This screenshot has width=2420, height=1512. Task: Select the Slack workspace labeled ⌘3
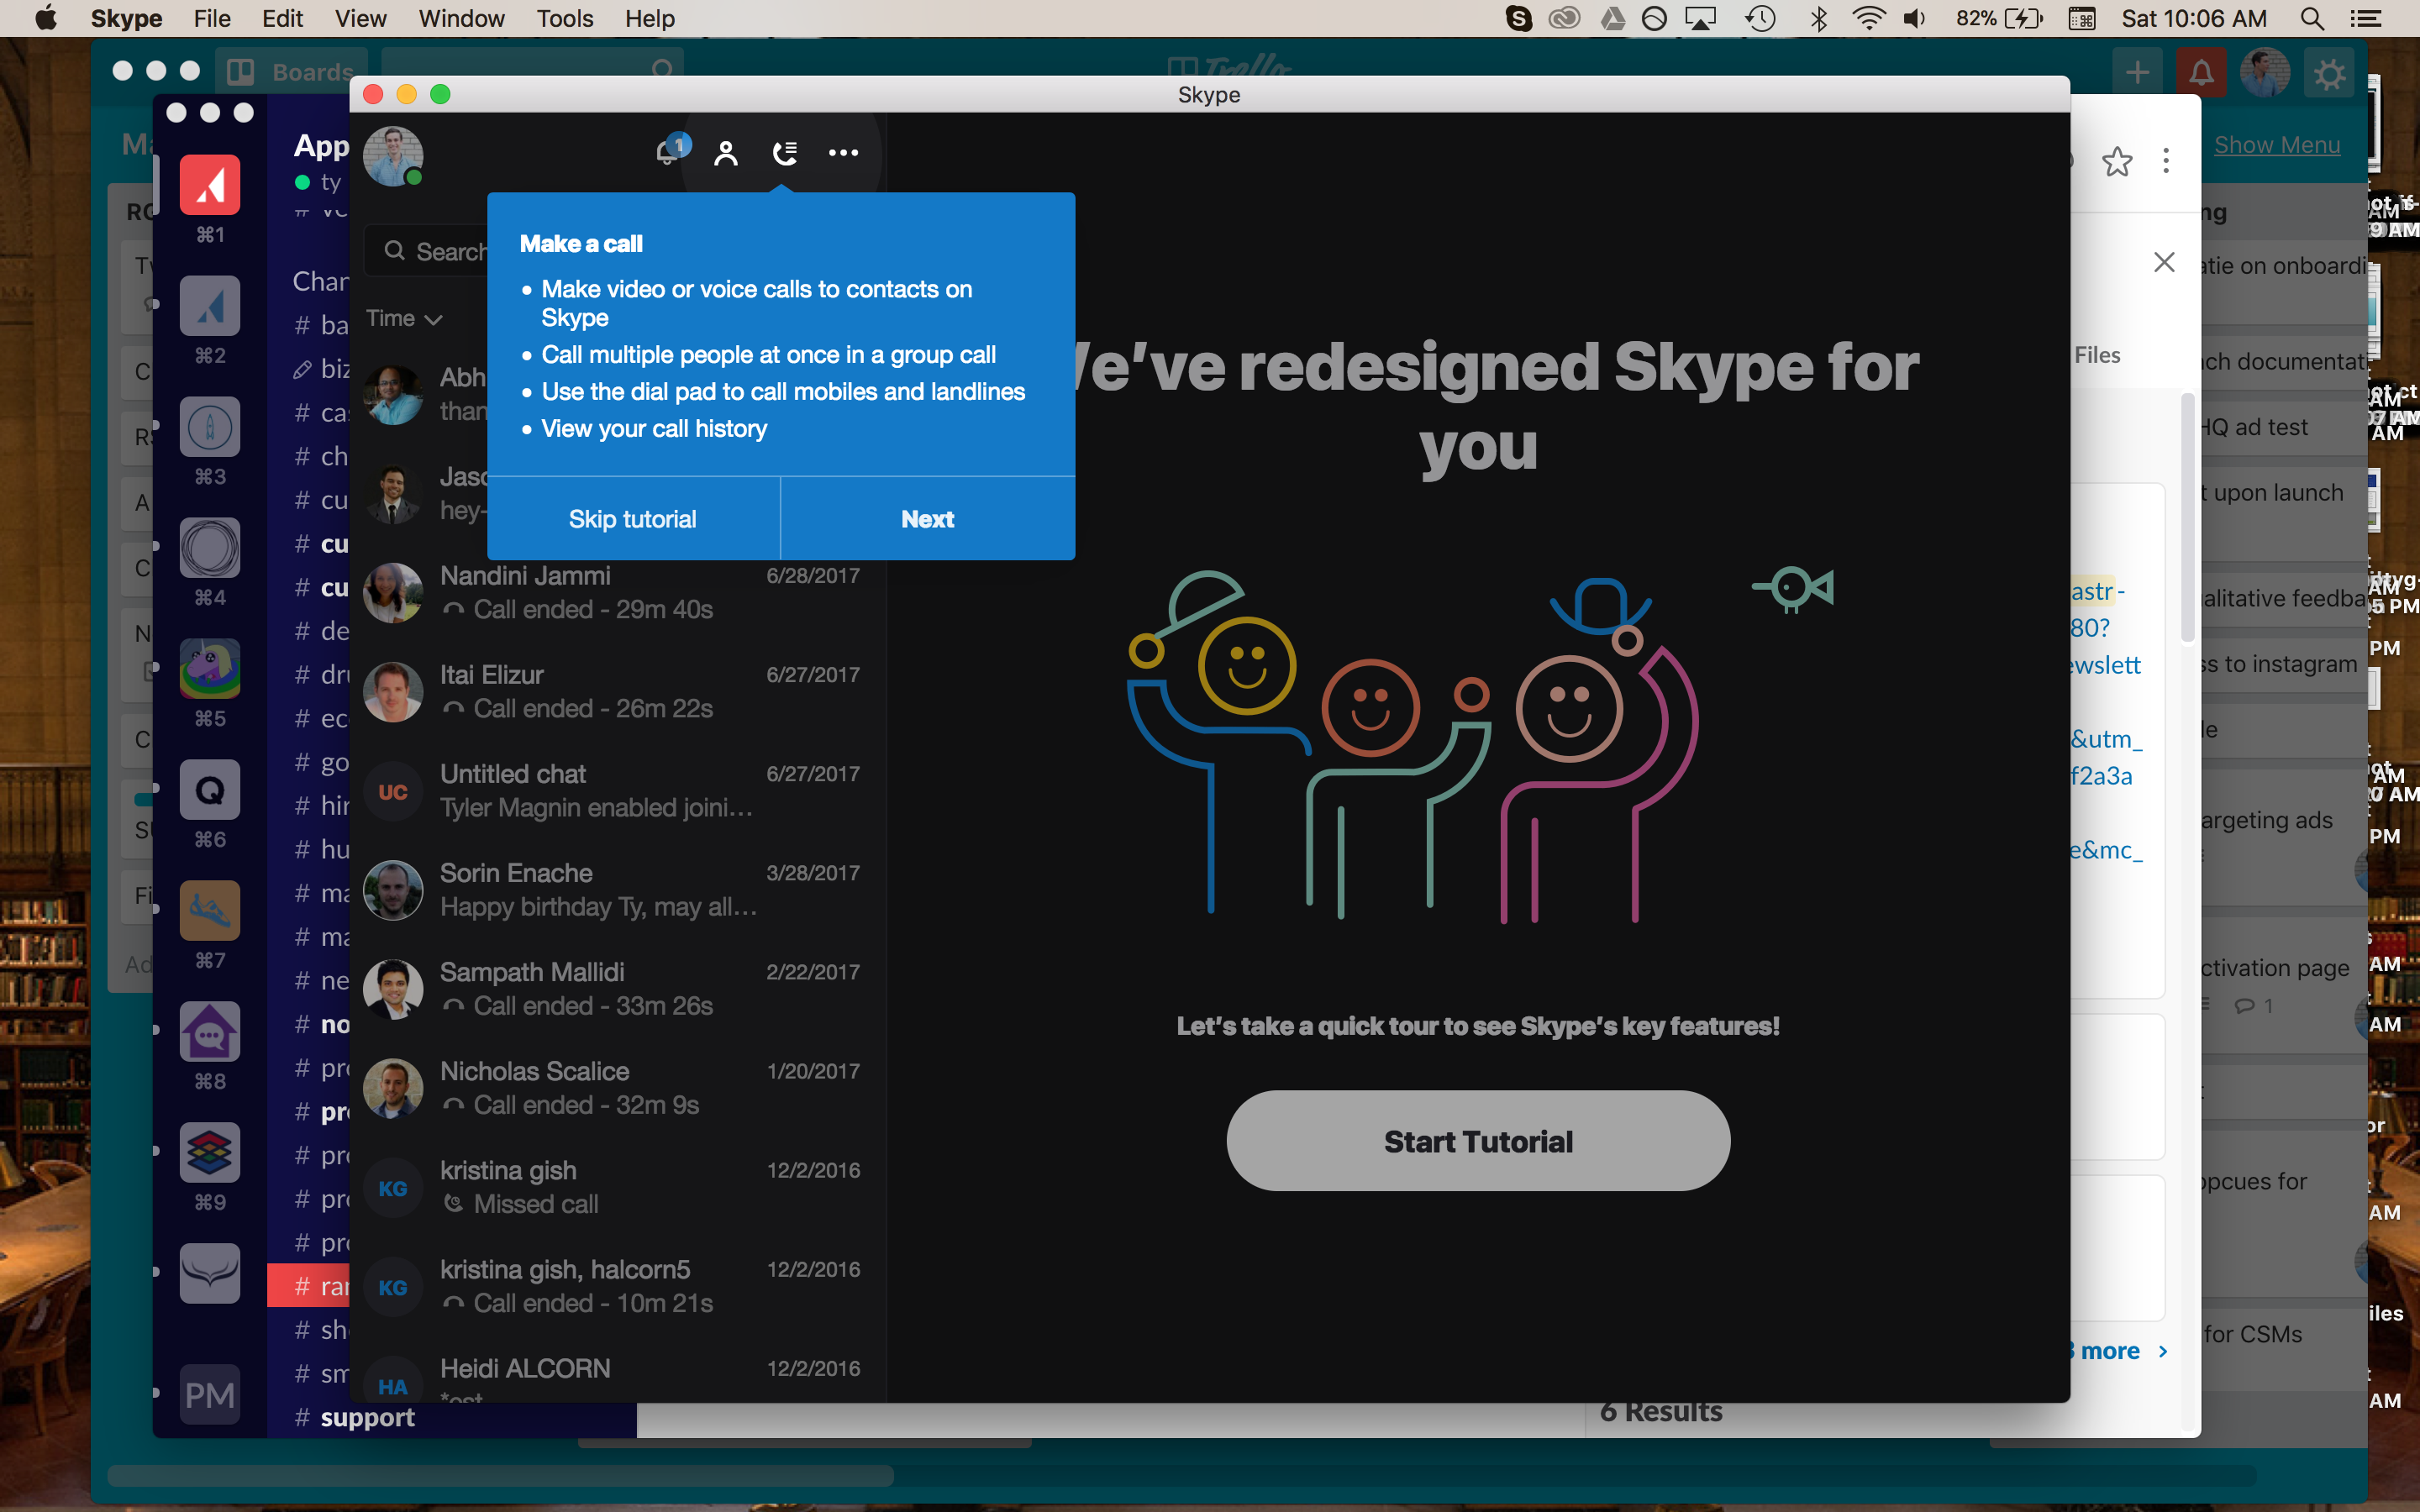(210, 427)
